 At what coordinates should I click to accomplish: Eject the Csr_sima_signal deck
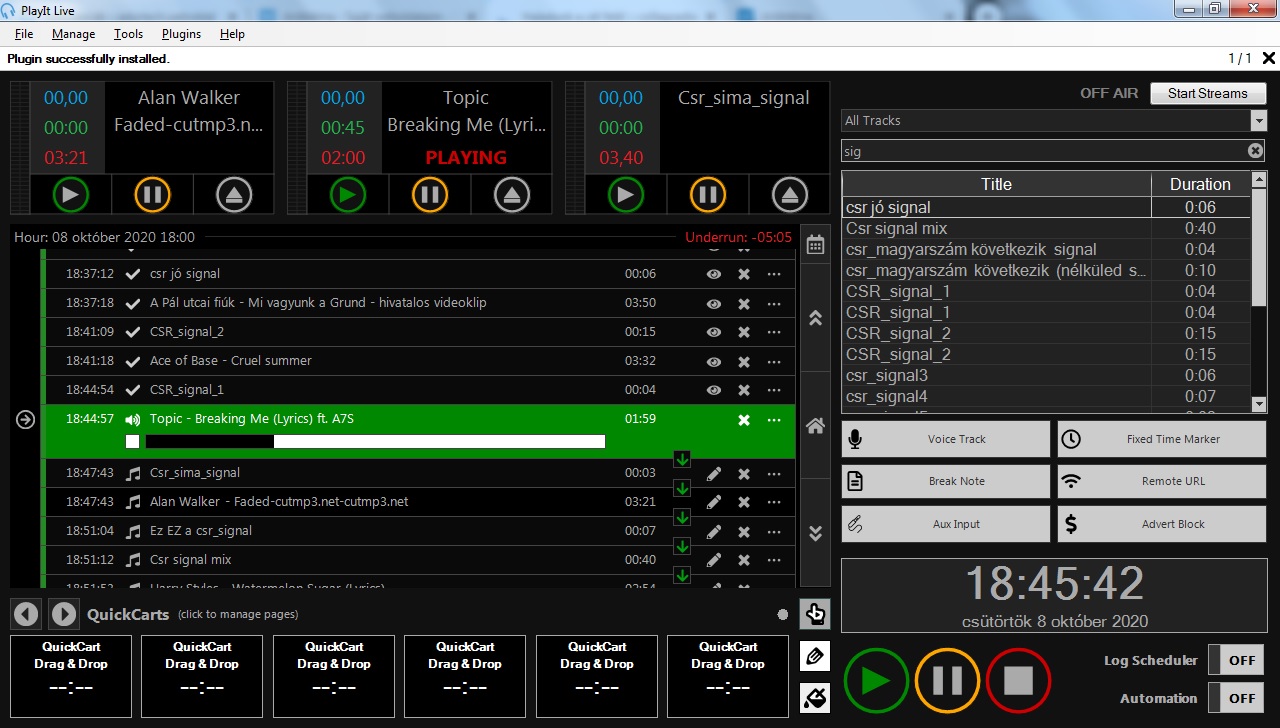click(789, 194)
